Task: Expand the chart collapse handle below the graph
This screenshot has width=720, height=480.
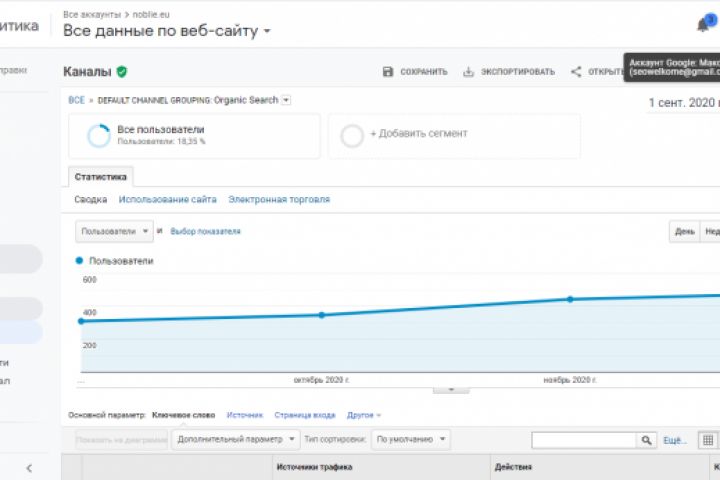Action: click(451, 390)
